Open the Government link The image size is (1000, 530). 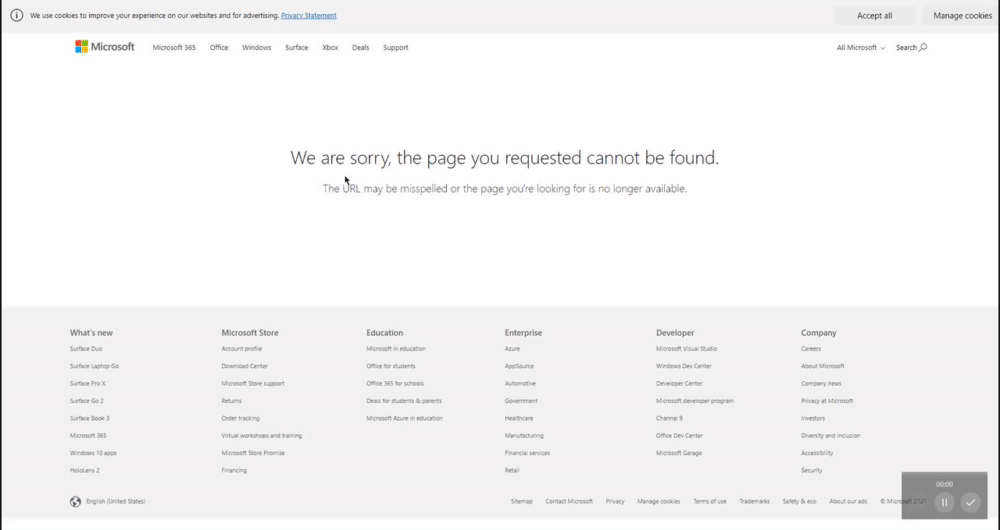[521, 401]
